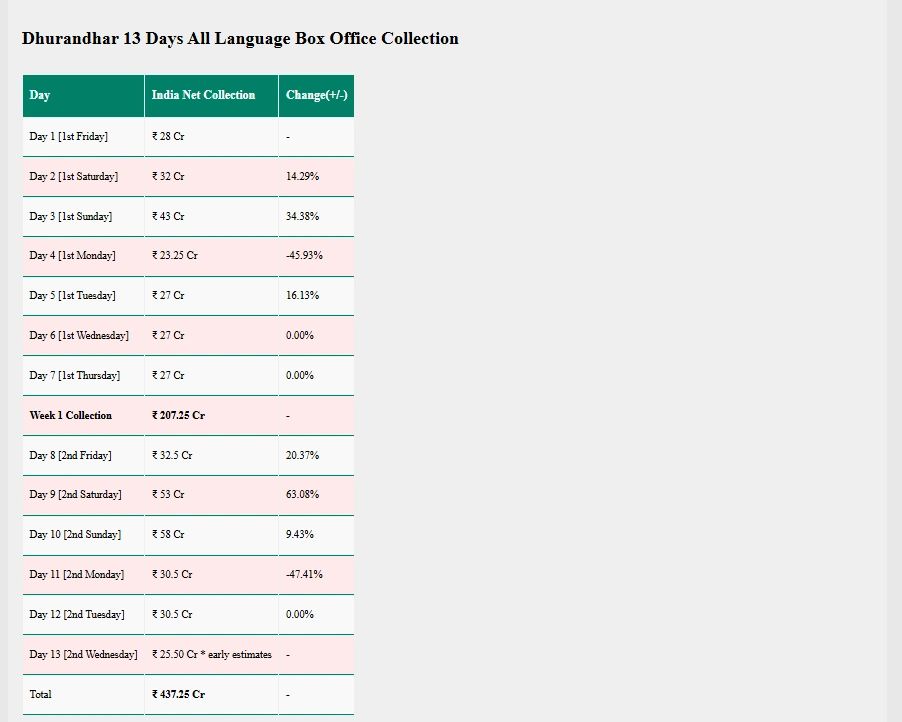
Task: Select 'Day 8 [2nd Friday]' row label
Action: click(70, 455)
